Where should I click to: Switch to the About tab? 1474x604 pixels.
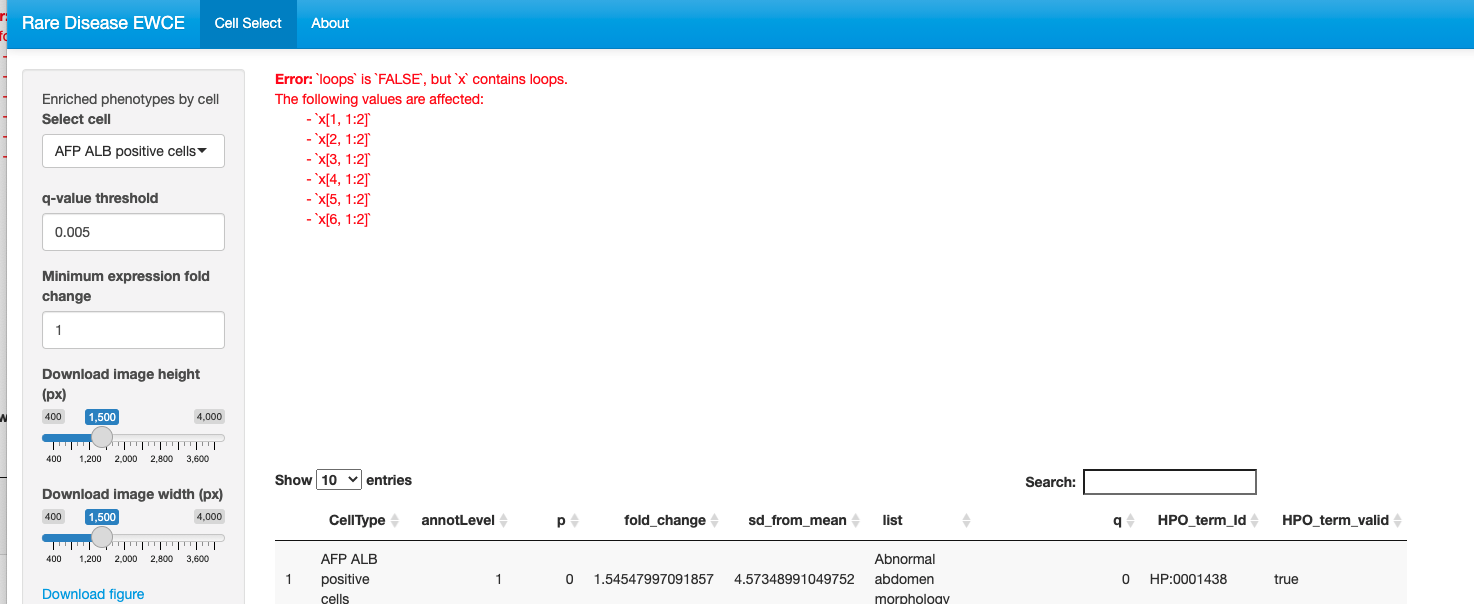[x=330, y=23]
